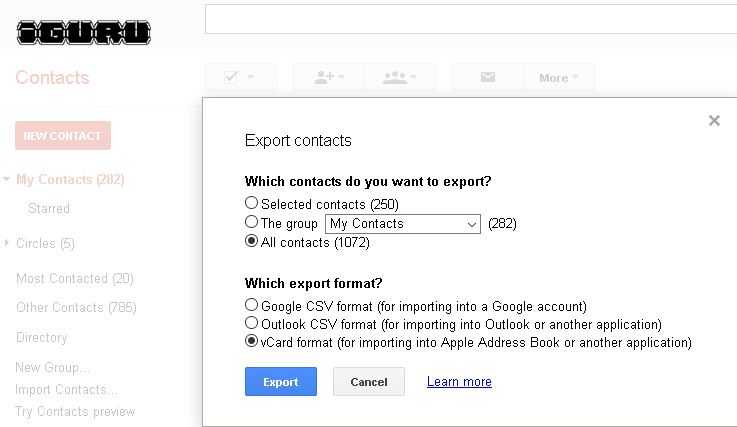Image resolution: width=737 pixels, height=427 pixels.
Task: Click the iGURU logo
Action: click(84, 32)
